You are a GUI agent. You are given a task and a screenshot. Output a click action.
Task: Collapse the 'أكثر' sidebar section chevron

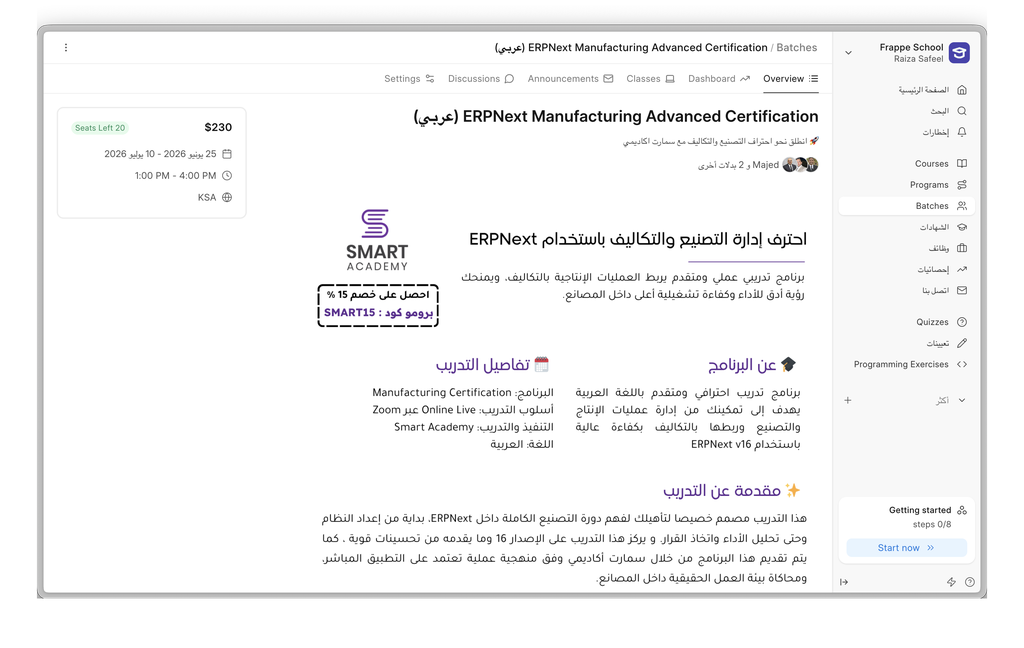click(962, 400)
